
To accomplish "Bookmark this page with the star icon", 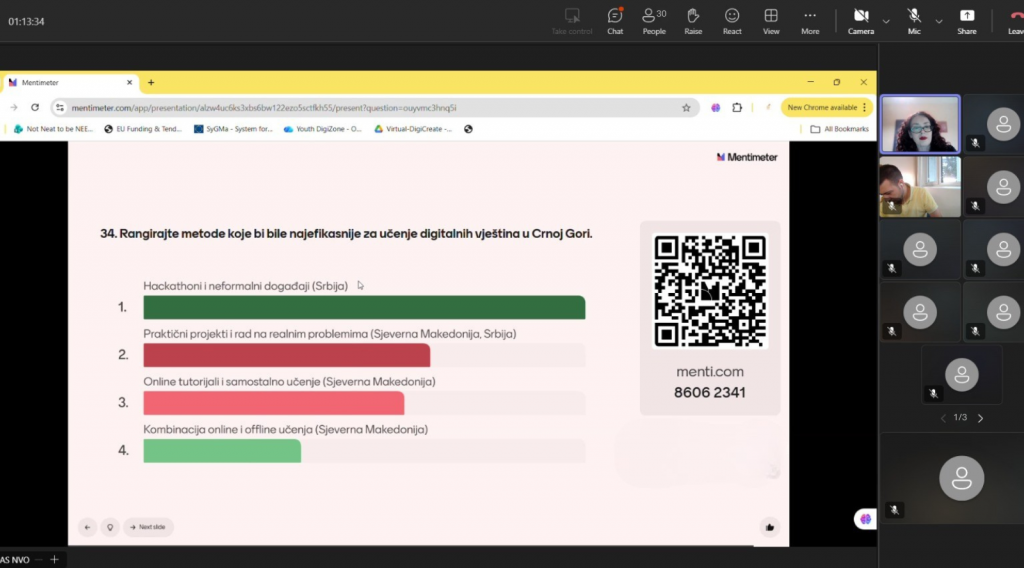I will tap(686, 108).
